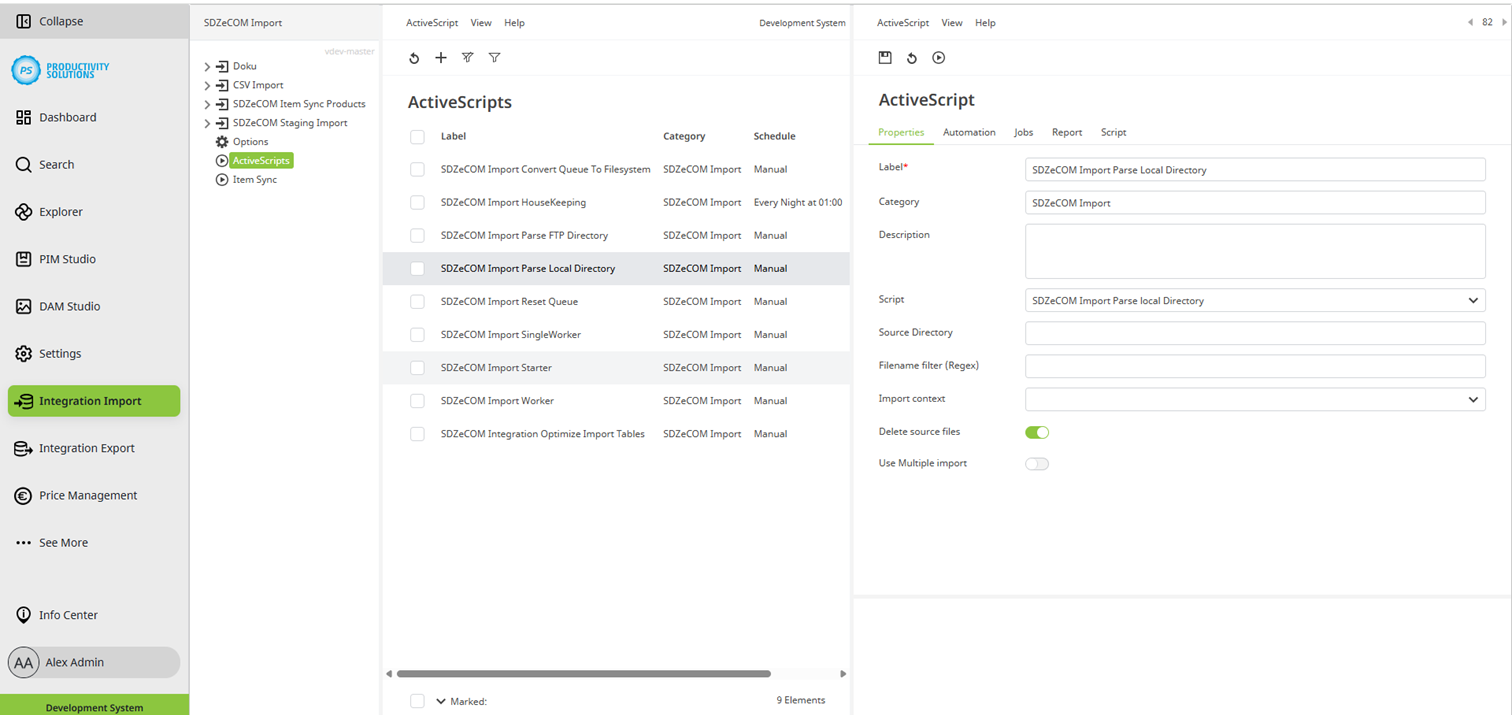Create a new ActiveScript with the plus icon
The height and width of the screenshot is (715, 1512).
click(x=440, y=58)
